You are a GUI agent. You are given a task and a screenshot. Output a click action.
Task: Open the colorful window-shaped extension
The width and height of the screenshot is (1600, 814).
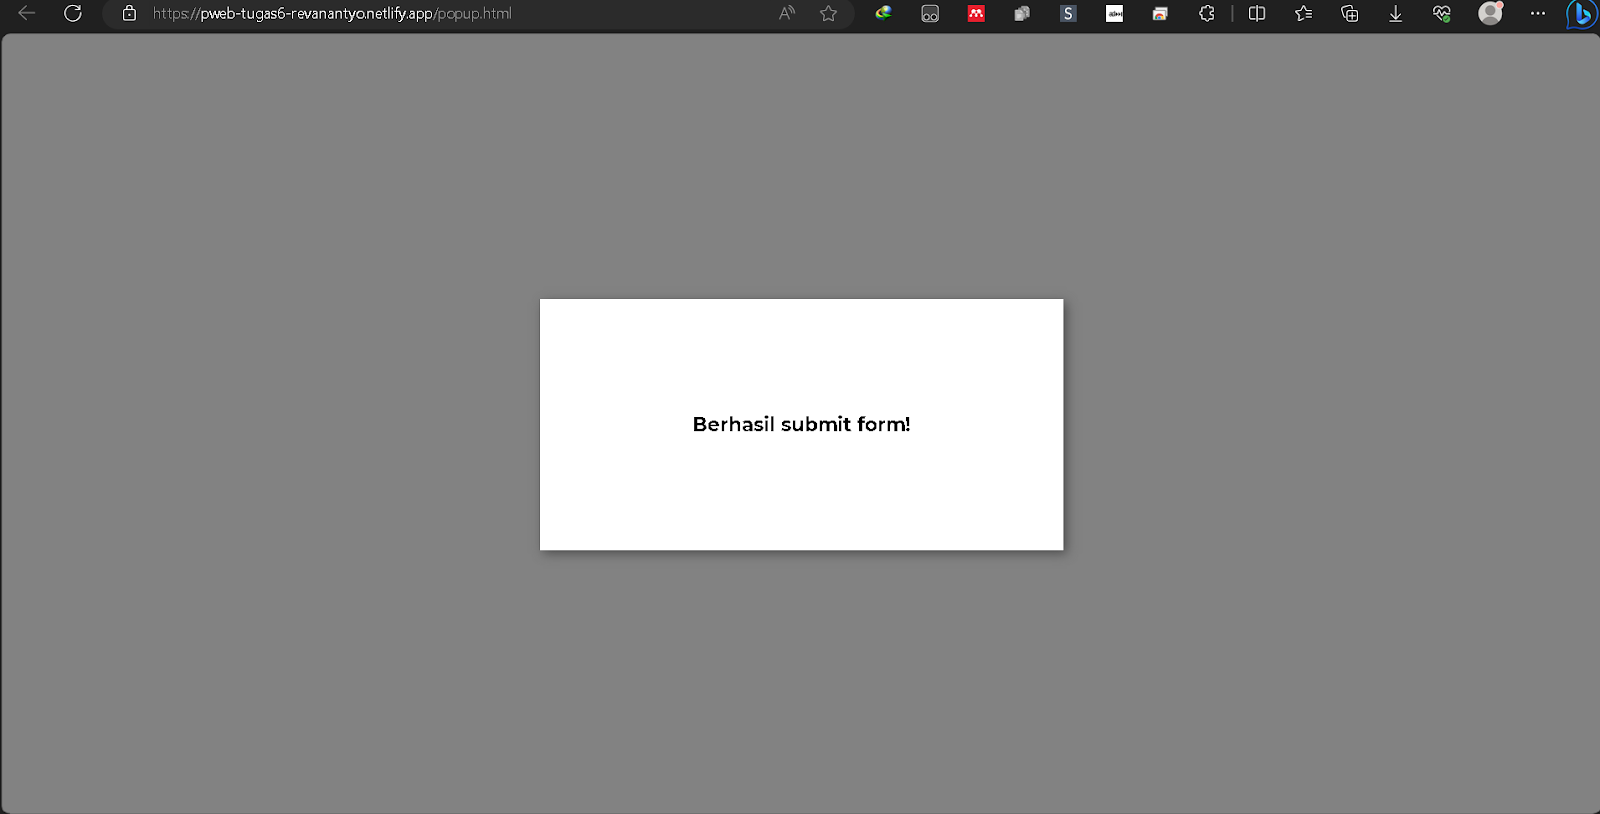(x=1160, y=14)
